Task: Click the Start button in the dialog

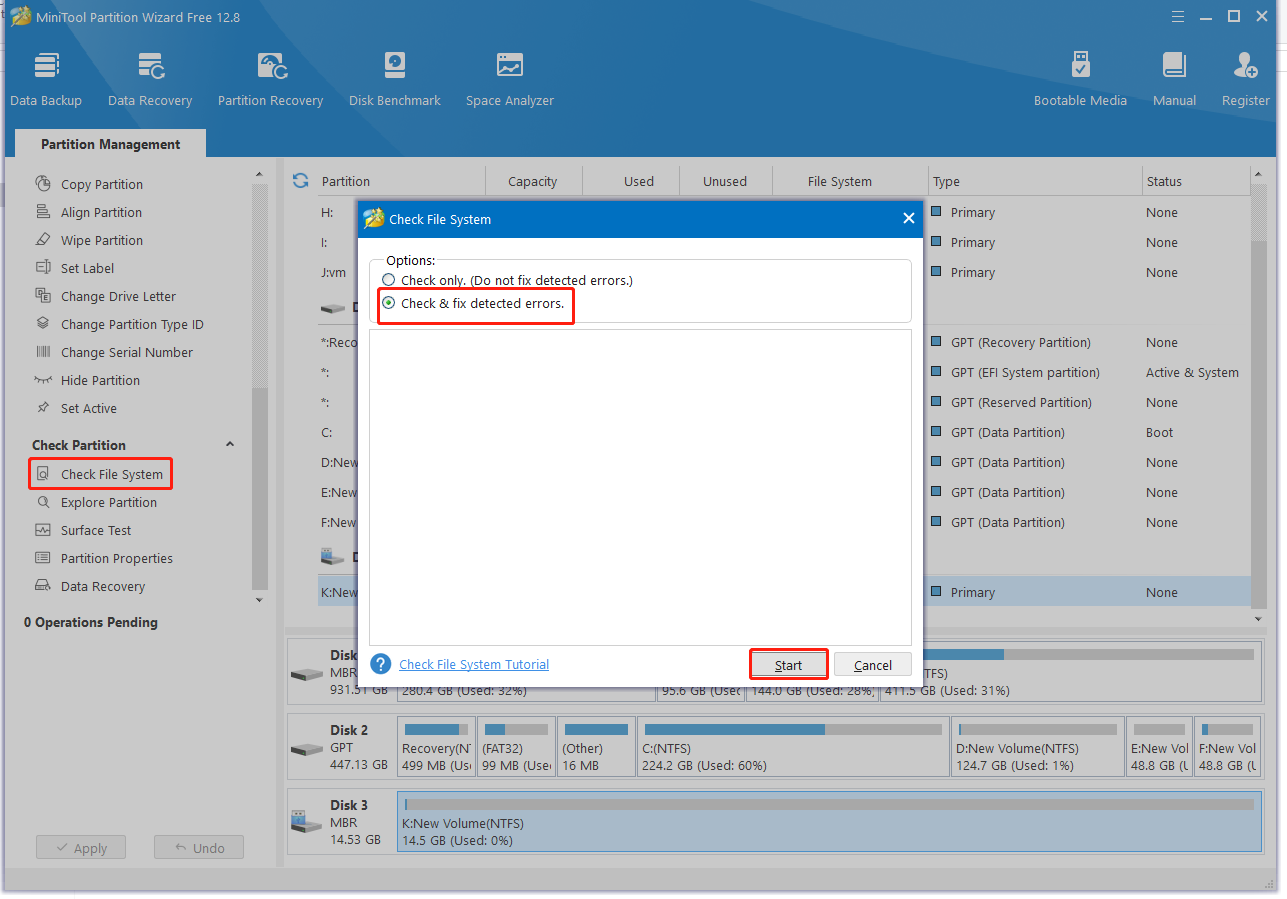Action: [788, 664]
